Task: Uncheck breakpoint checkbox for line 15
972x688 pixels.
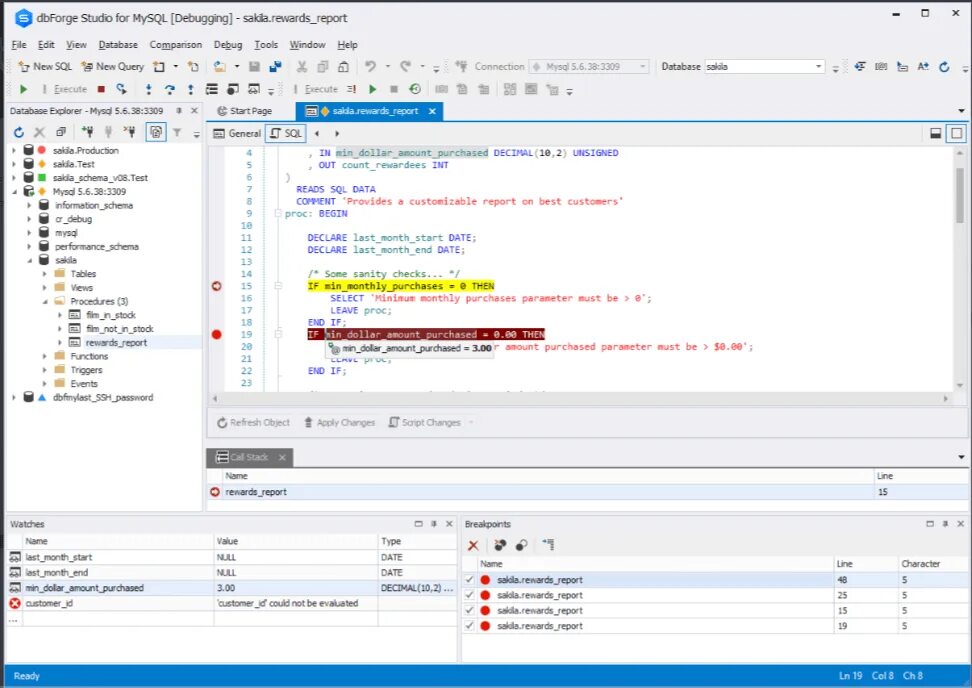Action: [469, 611]
